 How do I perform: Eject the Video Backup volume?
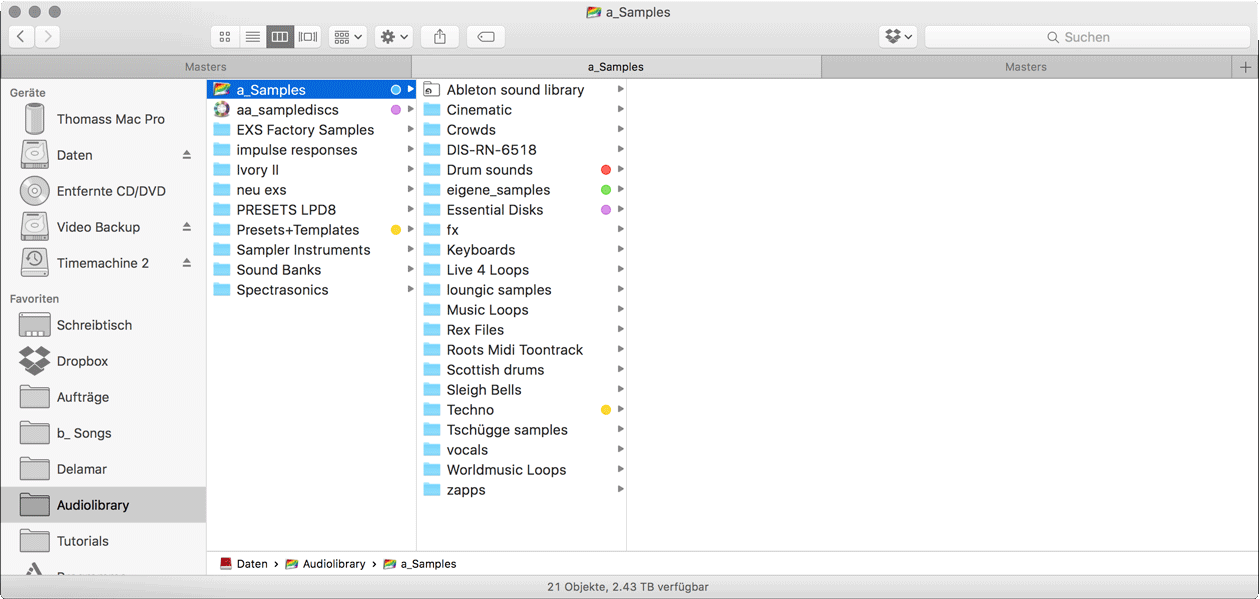tap(187, 227)
